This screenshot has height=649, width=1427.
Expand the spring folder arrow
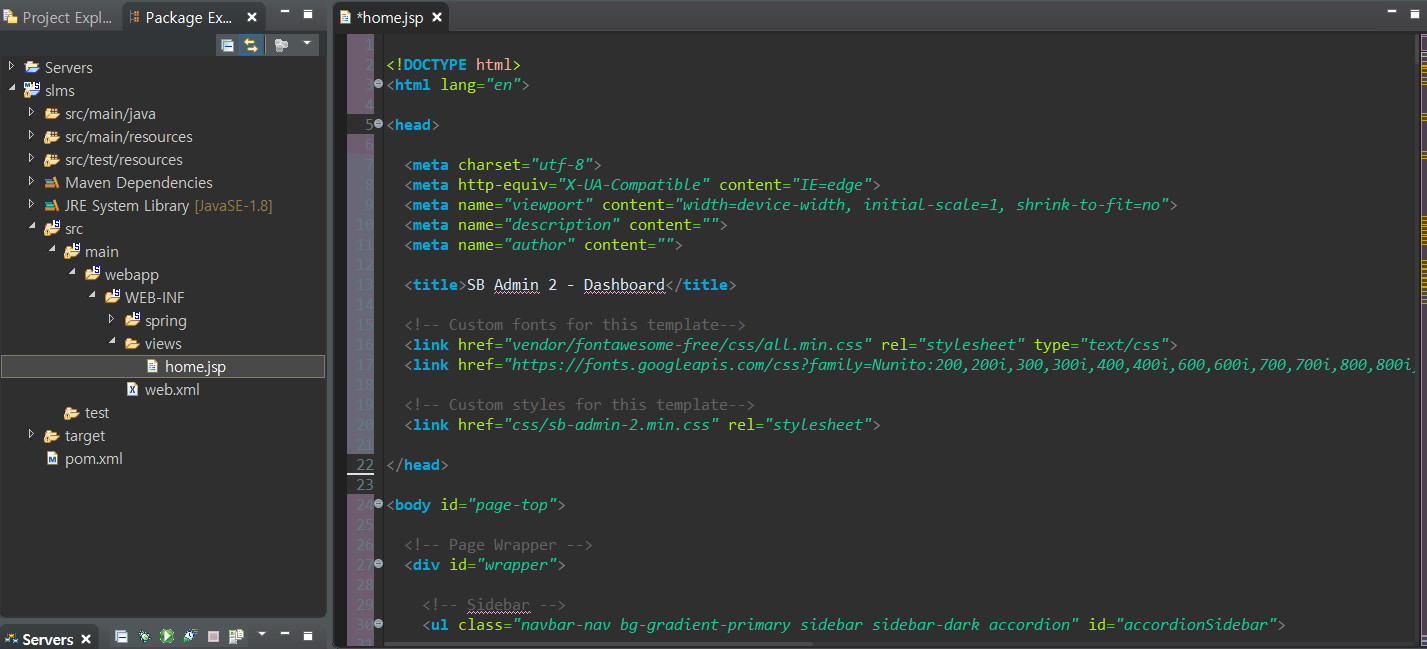pos(111,319)
